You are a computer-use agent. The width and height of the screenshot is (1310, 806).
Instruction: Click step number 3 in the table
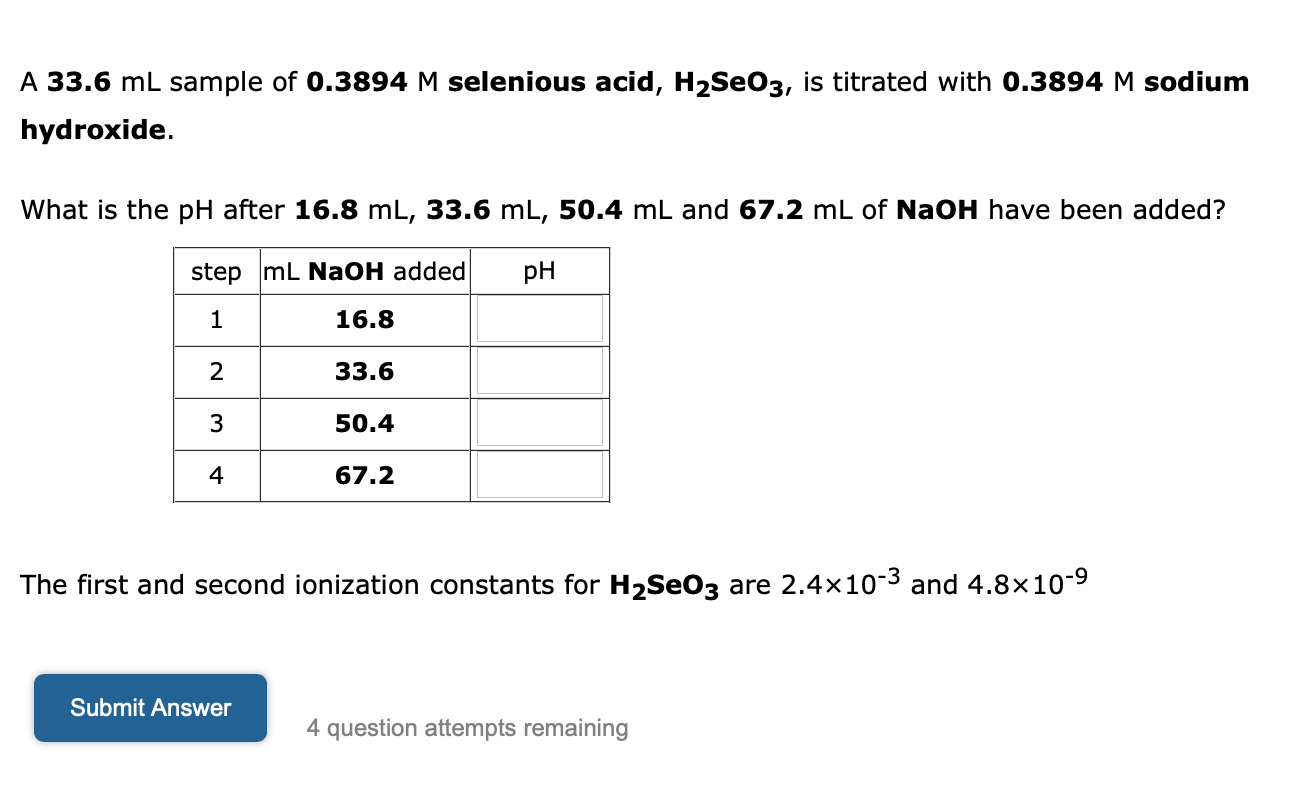(x=216, y=423)
